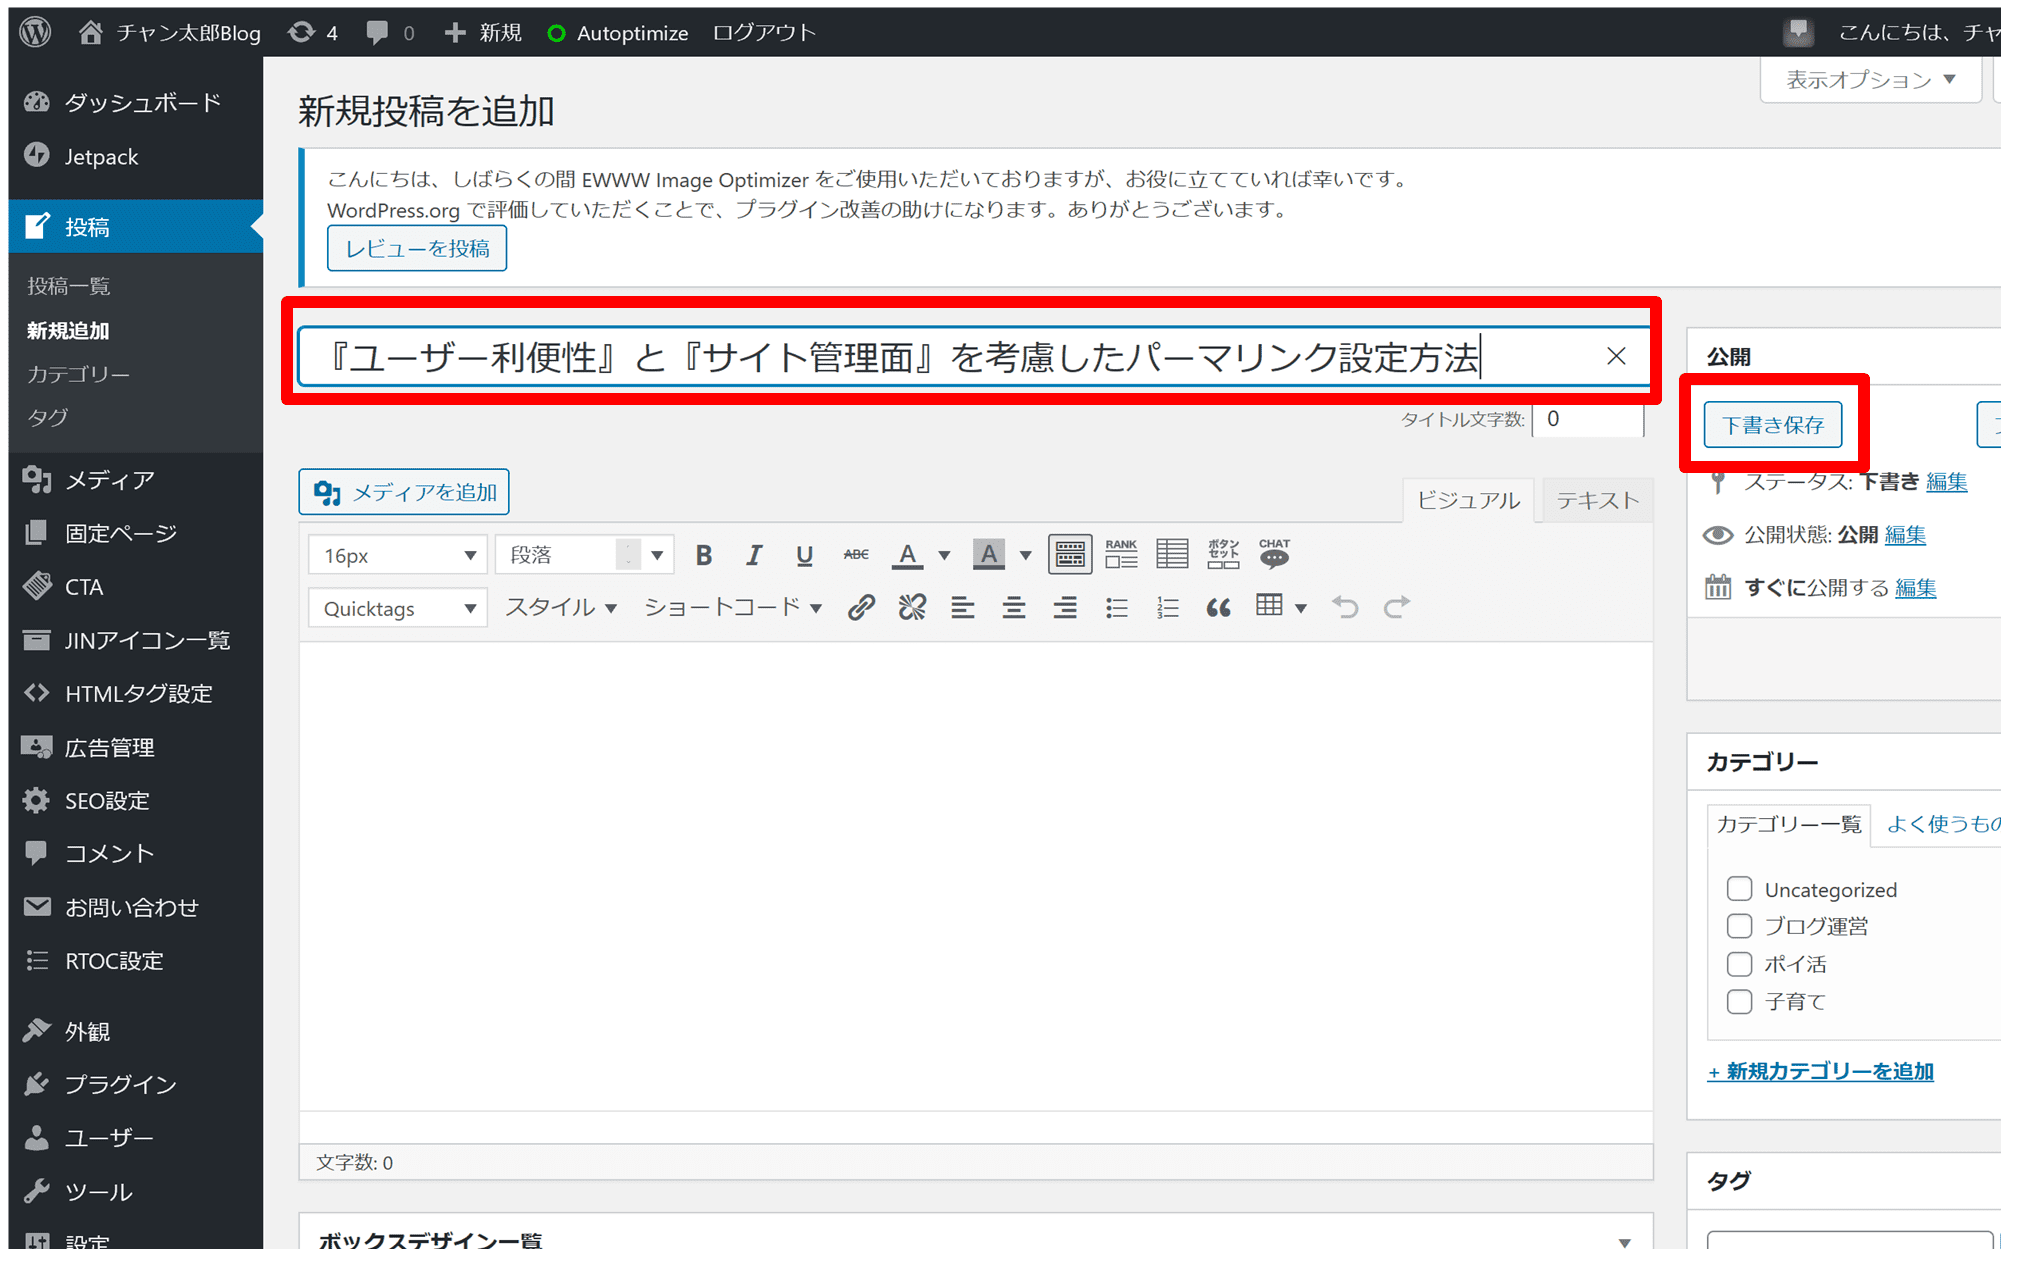This screenshot has height=1283, width=2017.
Task: Open 投稿一覧 posts list
Action: pos(68,286)
